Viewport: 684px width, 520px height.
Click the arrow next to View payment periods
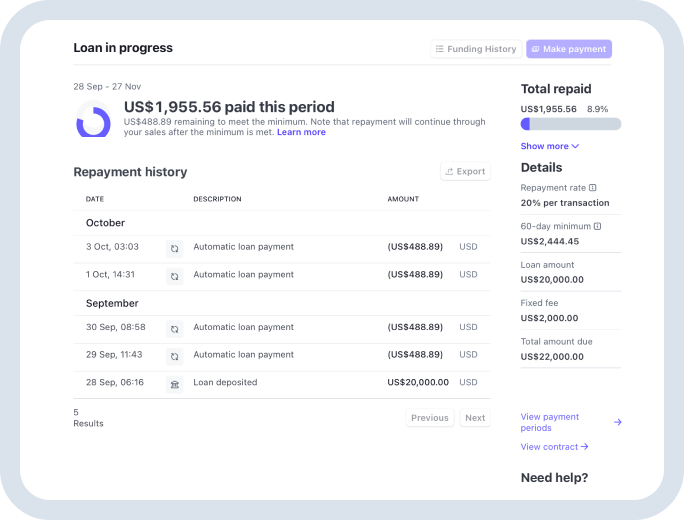[x=617, y=422]
